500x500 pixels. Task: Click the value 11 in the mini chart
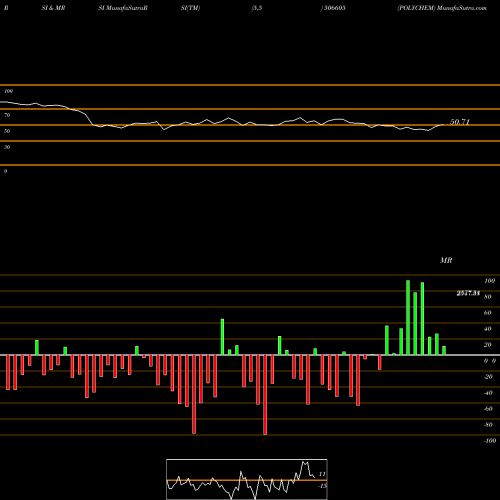(x=322, y=474)
